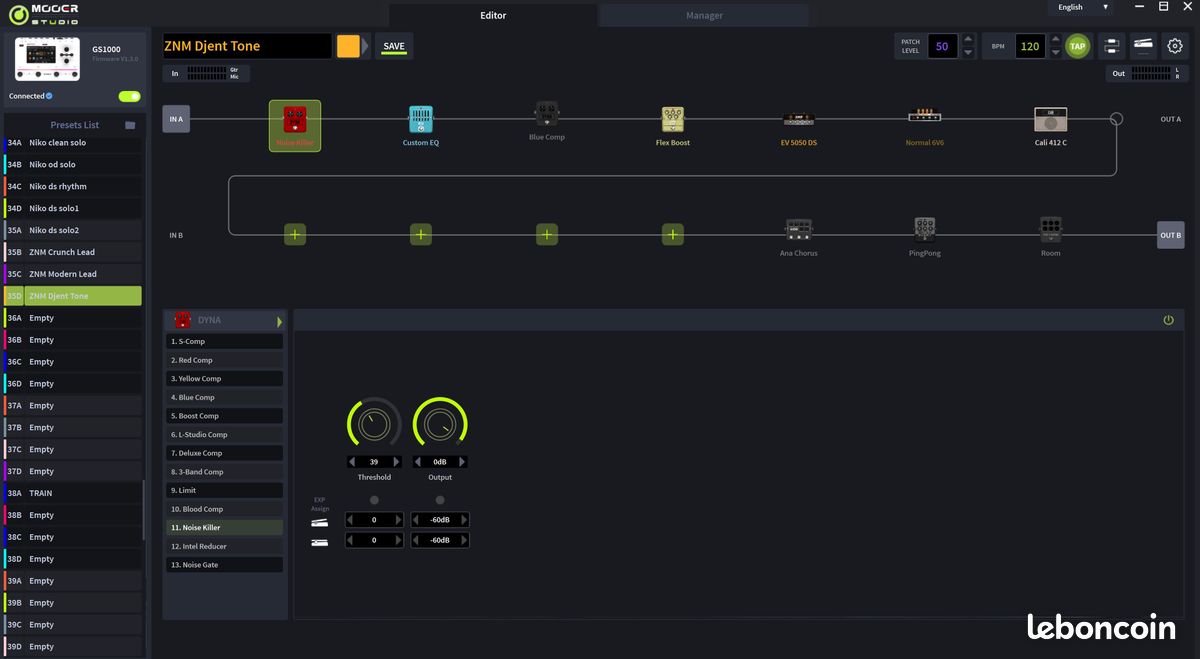This screenshot has height=659, width=1200.
Task: Select the Flex Boost pedal
Action: pyautogui.click(x=673, y=120)
